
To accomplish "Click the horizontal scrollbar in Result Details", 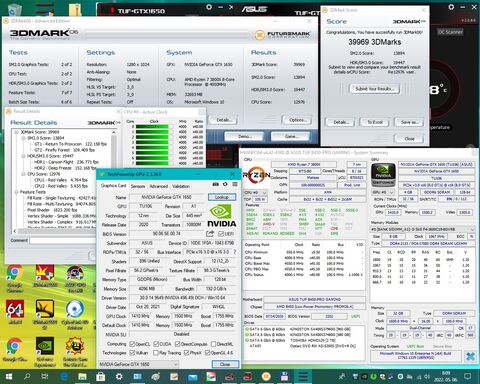I will point(55,231).
